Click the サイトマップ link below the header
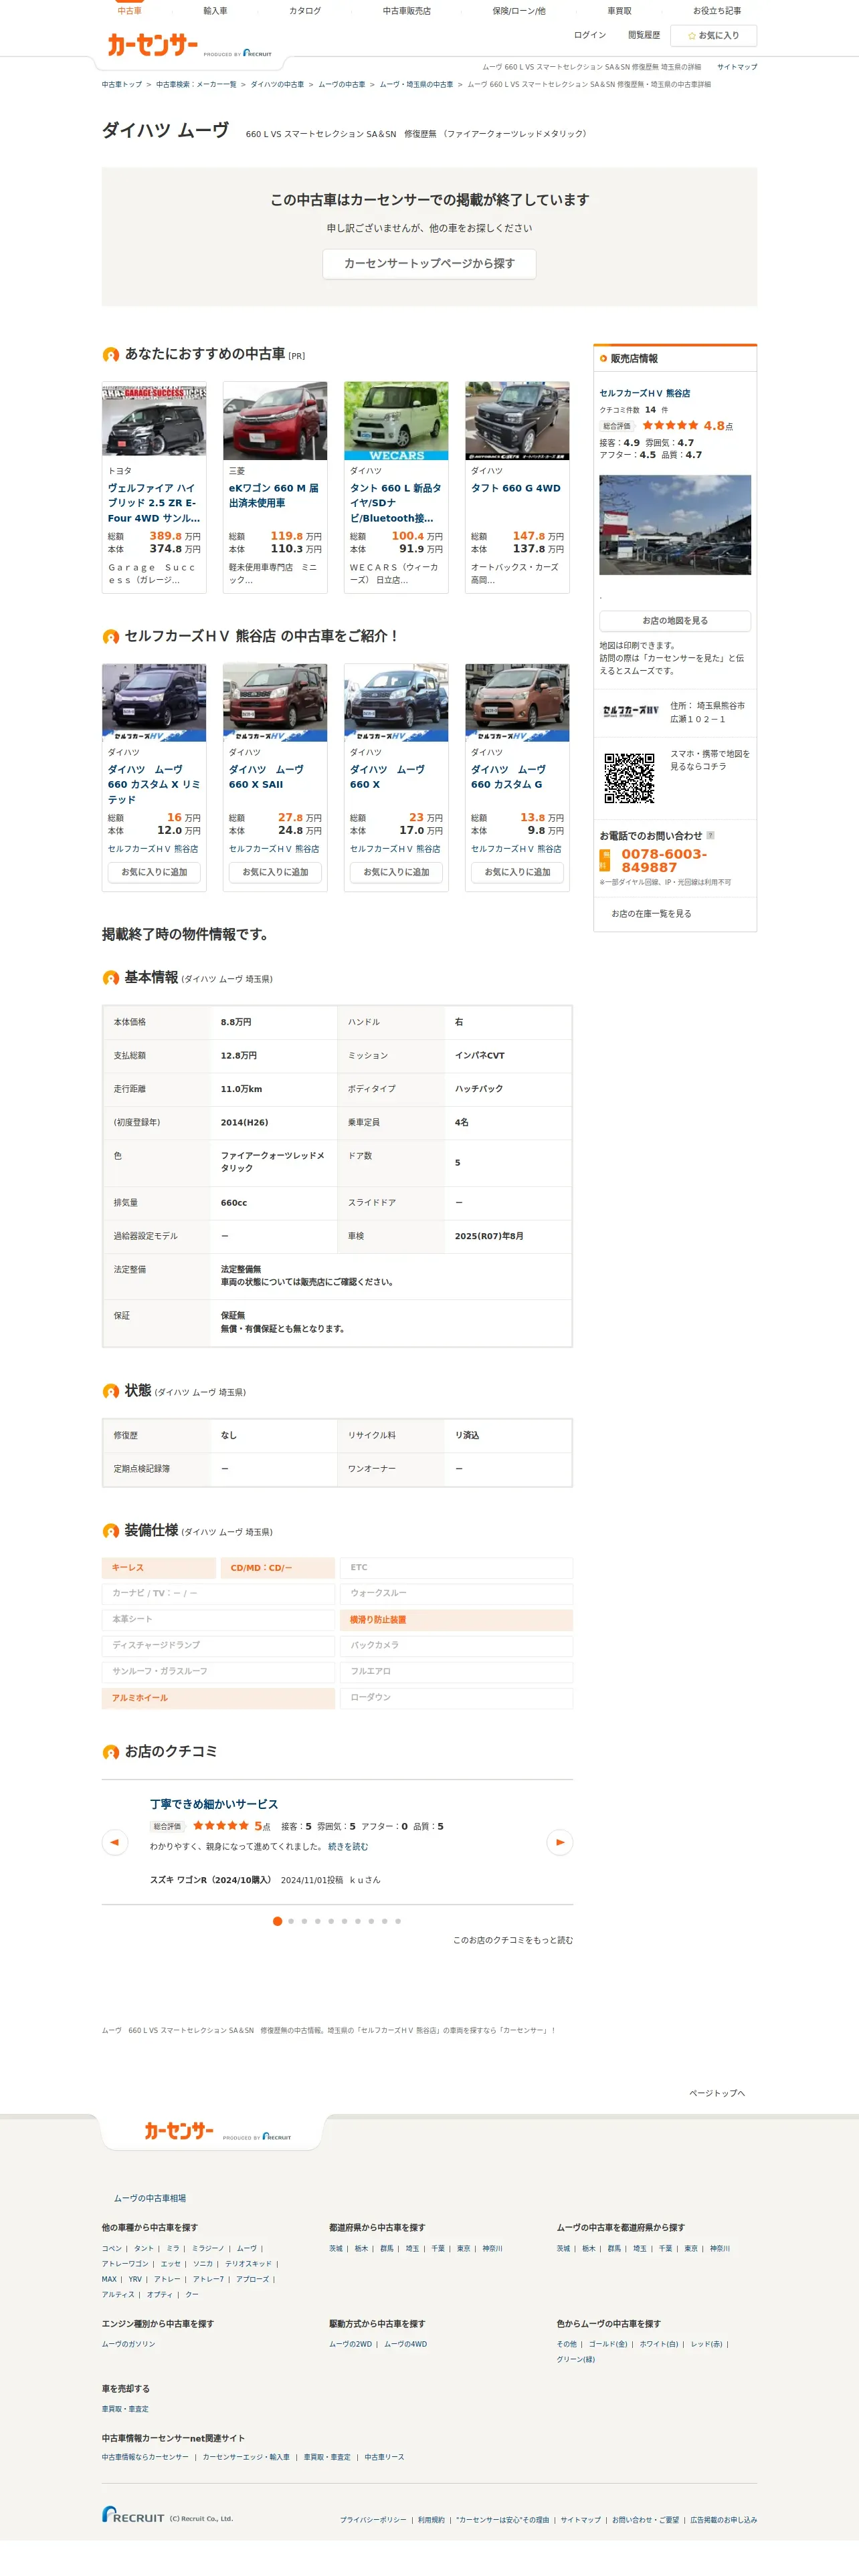This screenshot has width=859, height=2576. [x=737, y=67]
